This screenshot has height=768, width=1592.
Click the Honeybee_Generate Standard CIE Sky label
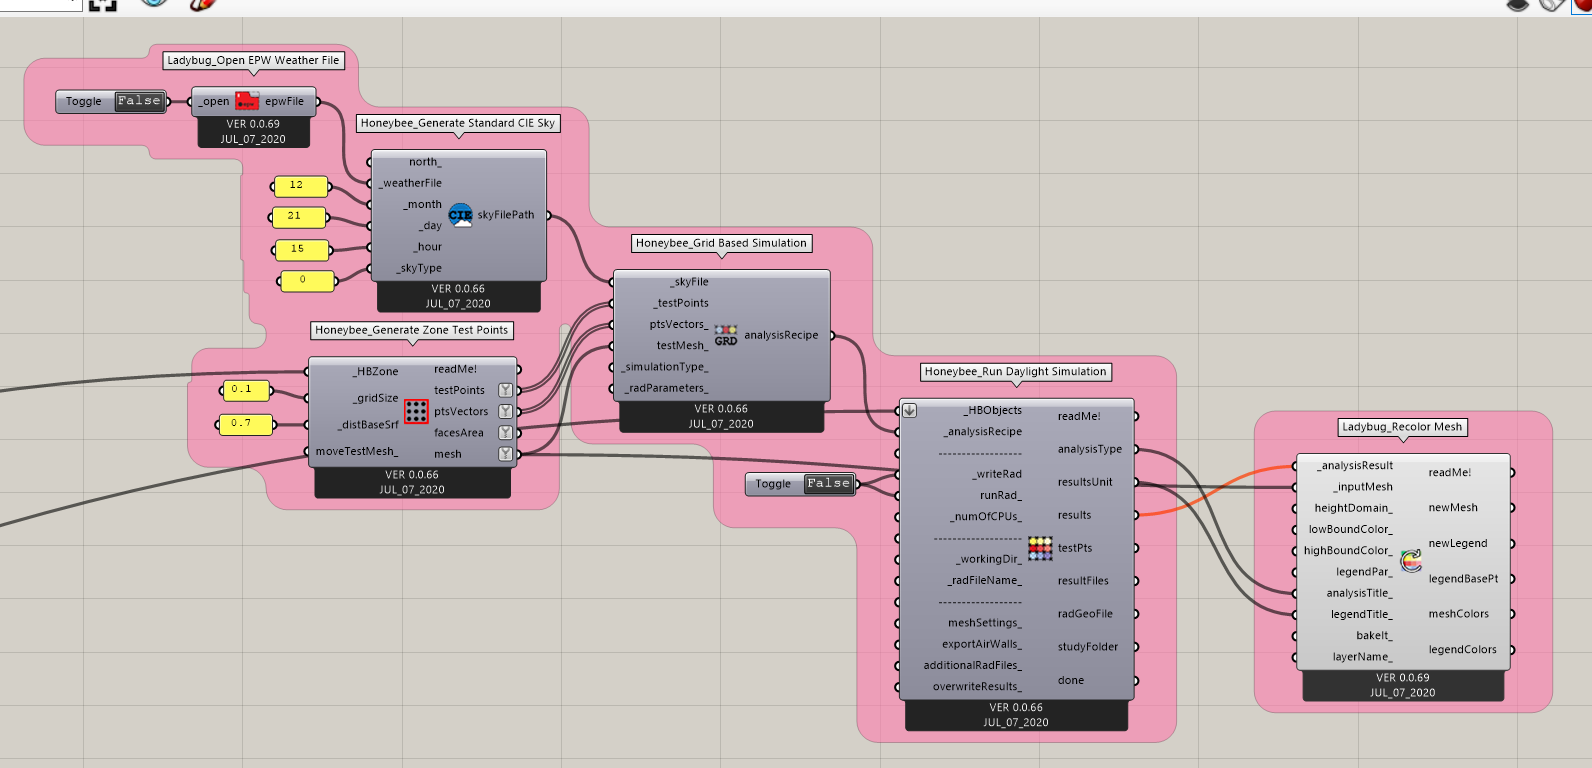pos(458,123)
